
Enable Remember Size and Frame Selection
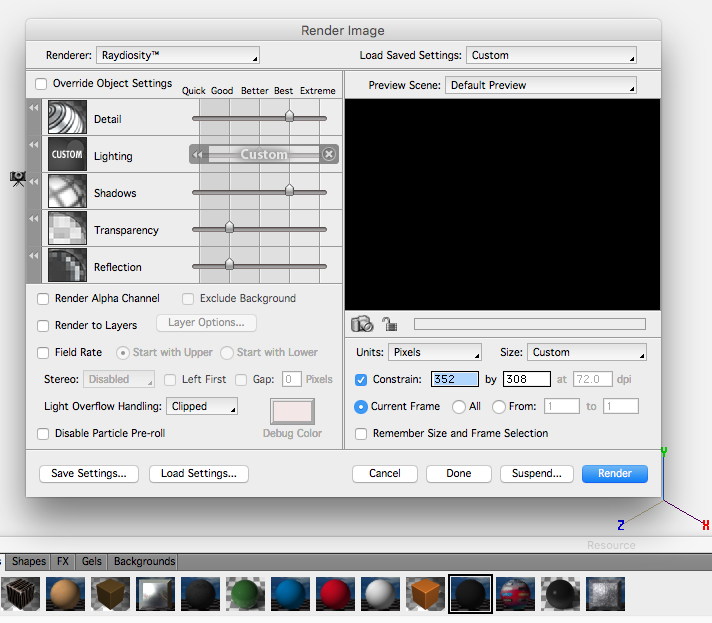coord(361,434)
